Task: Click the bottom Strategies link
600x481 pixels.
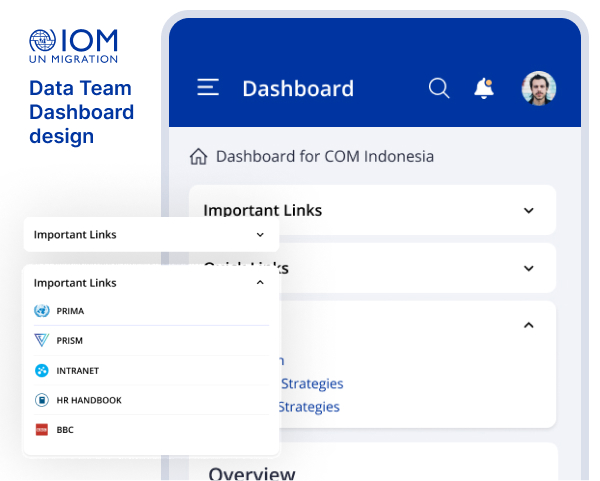Action: (308, 407)
